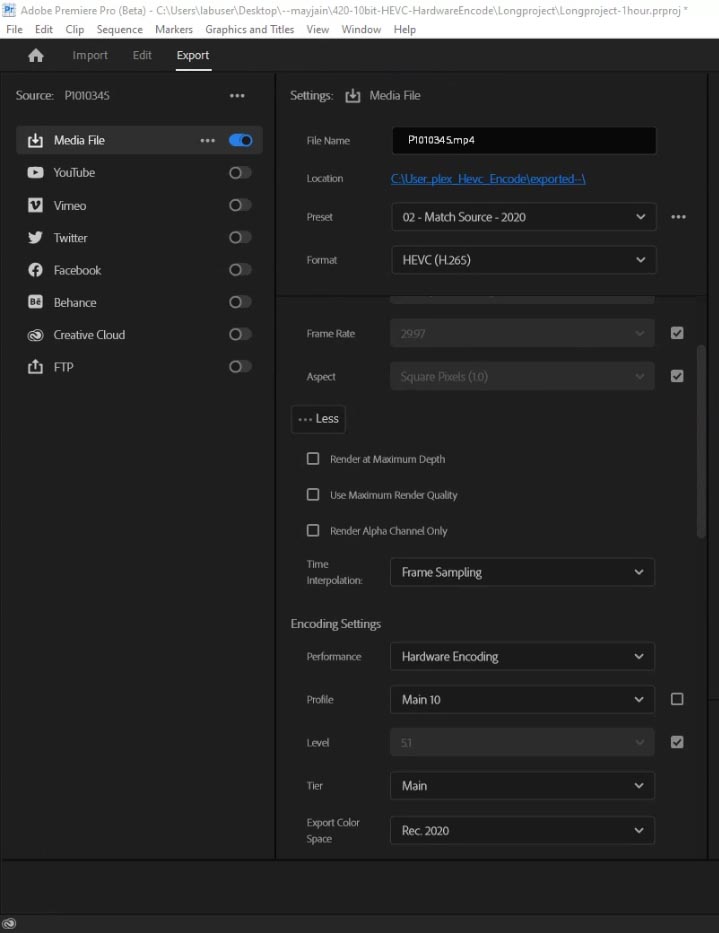Click the Twitter bird icon
Image resolution: width=719 pixels, height=933 pixels.
[x=35, y=237]
